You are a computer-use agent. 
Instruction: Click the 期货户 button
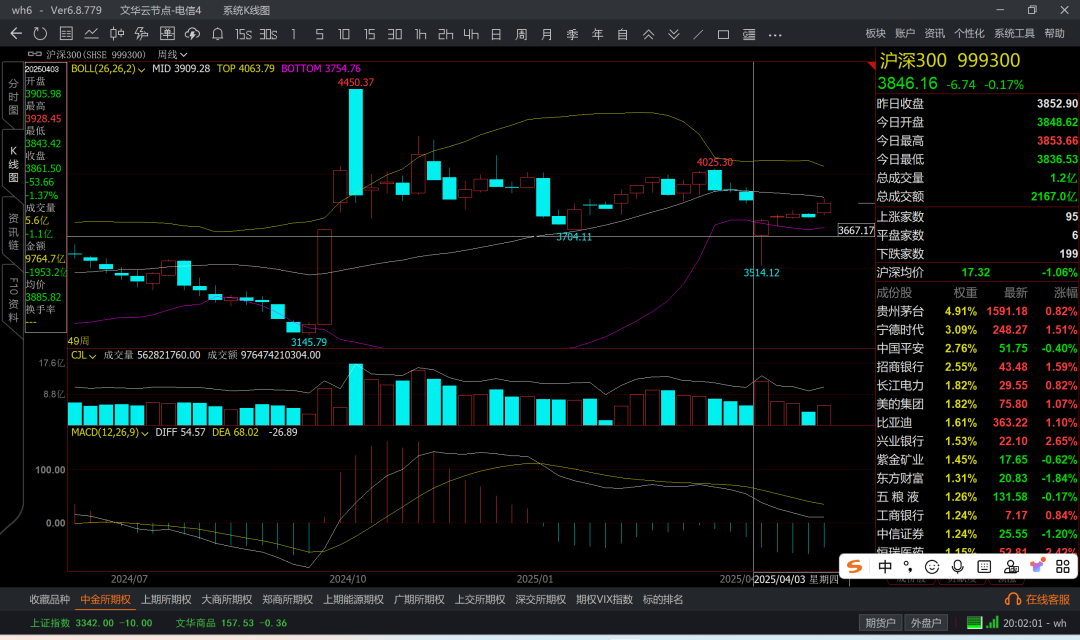click(x=881, y=623)
